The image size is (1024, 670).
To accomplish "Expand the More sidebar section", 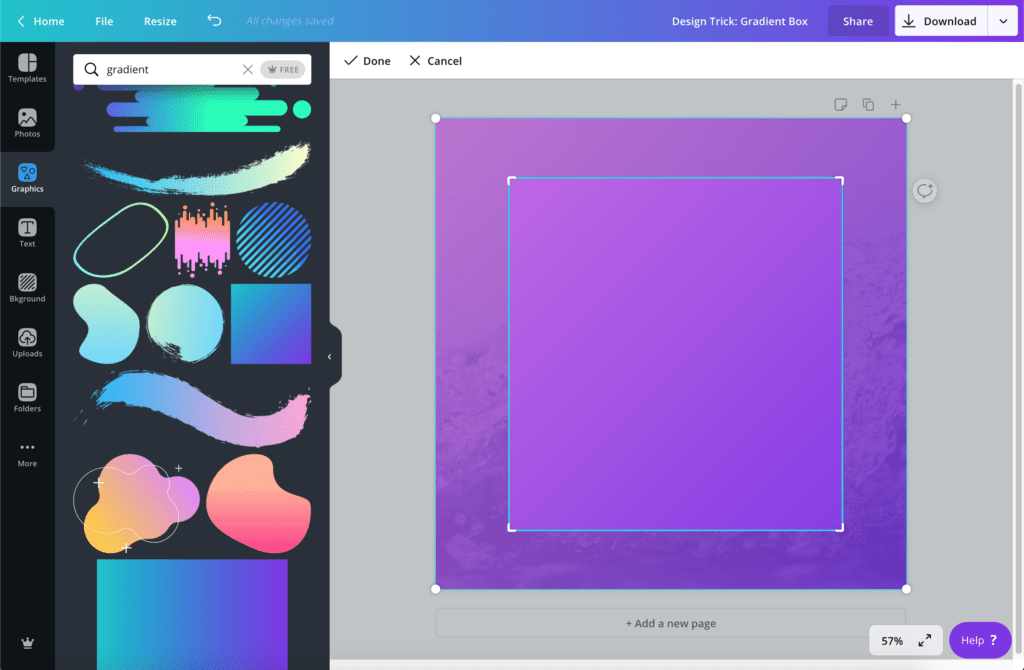I will click(27, 452).
